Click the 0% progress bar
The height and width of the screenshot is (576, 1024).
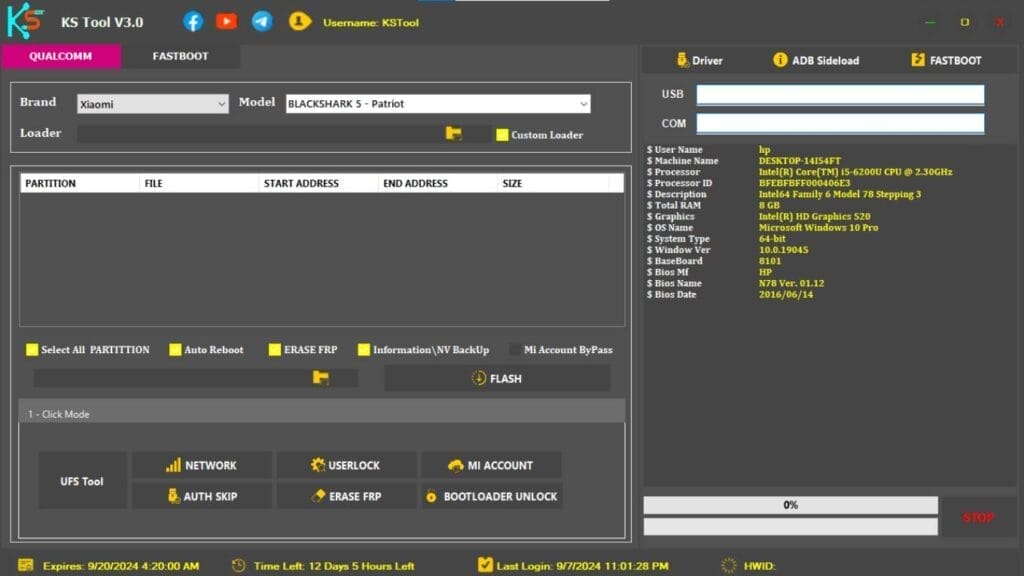790,504
